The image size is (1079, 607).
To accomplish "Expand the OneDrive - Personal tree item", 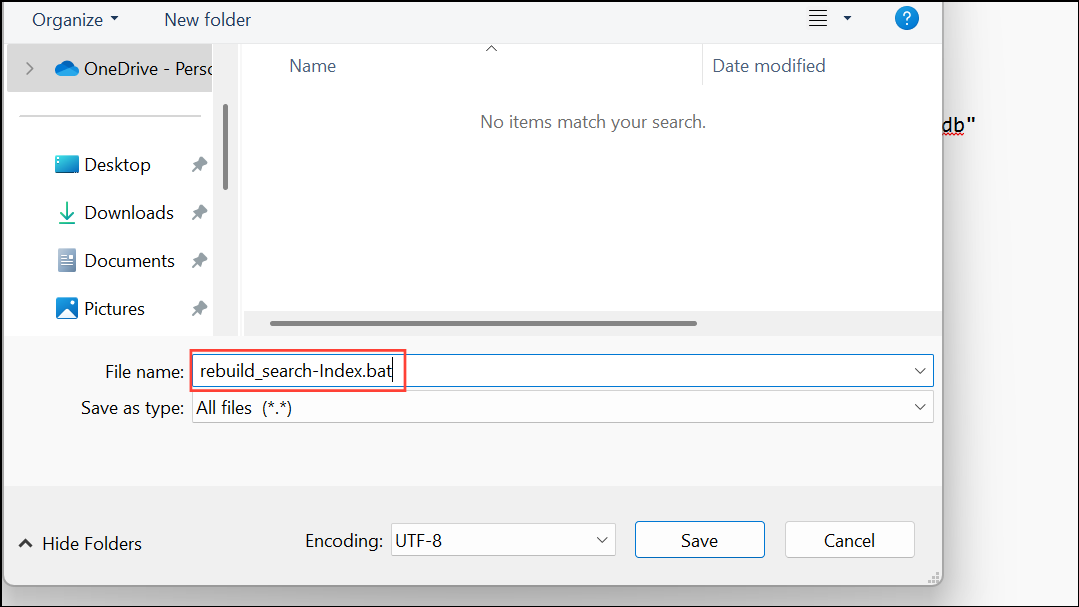I will (31, 68).
